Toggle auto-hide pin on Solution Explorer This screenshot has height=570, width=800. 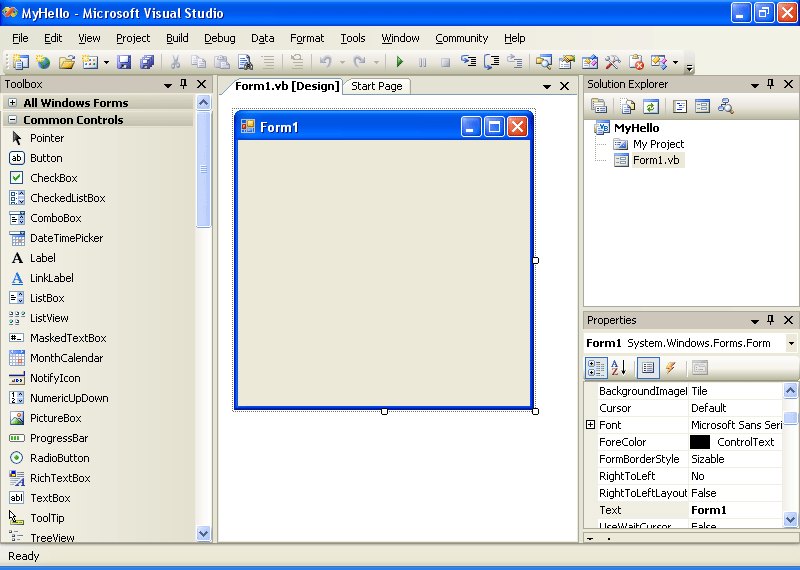coord(770,85)
